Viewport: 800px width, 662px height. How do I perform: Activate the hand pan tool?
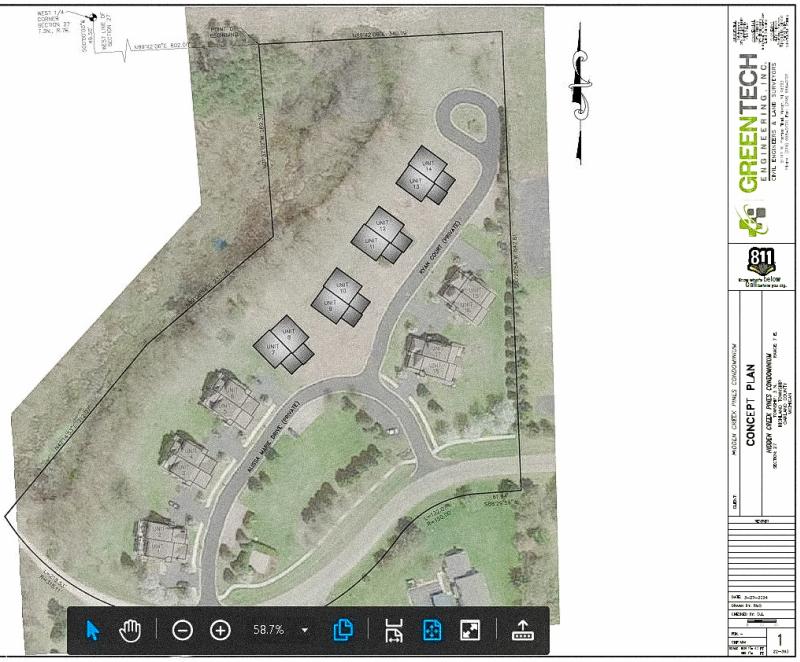pyautogui.click(x=132, y=630)
